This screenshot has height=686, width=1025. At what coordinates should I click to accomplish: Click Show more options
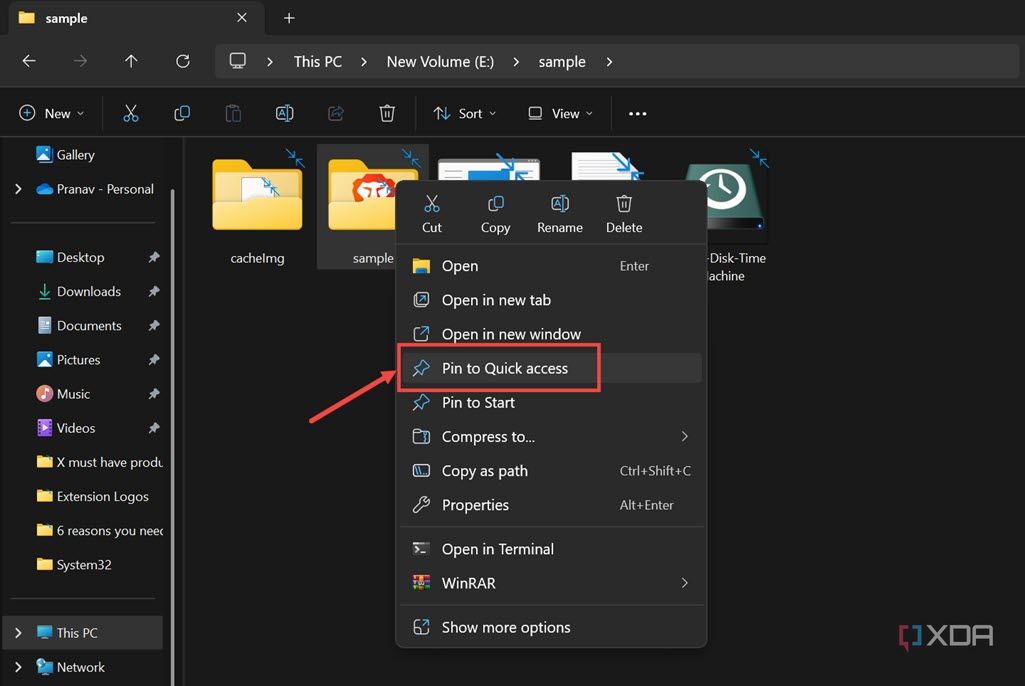pyautogui.click(x=551, y=628)
